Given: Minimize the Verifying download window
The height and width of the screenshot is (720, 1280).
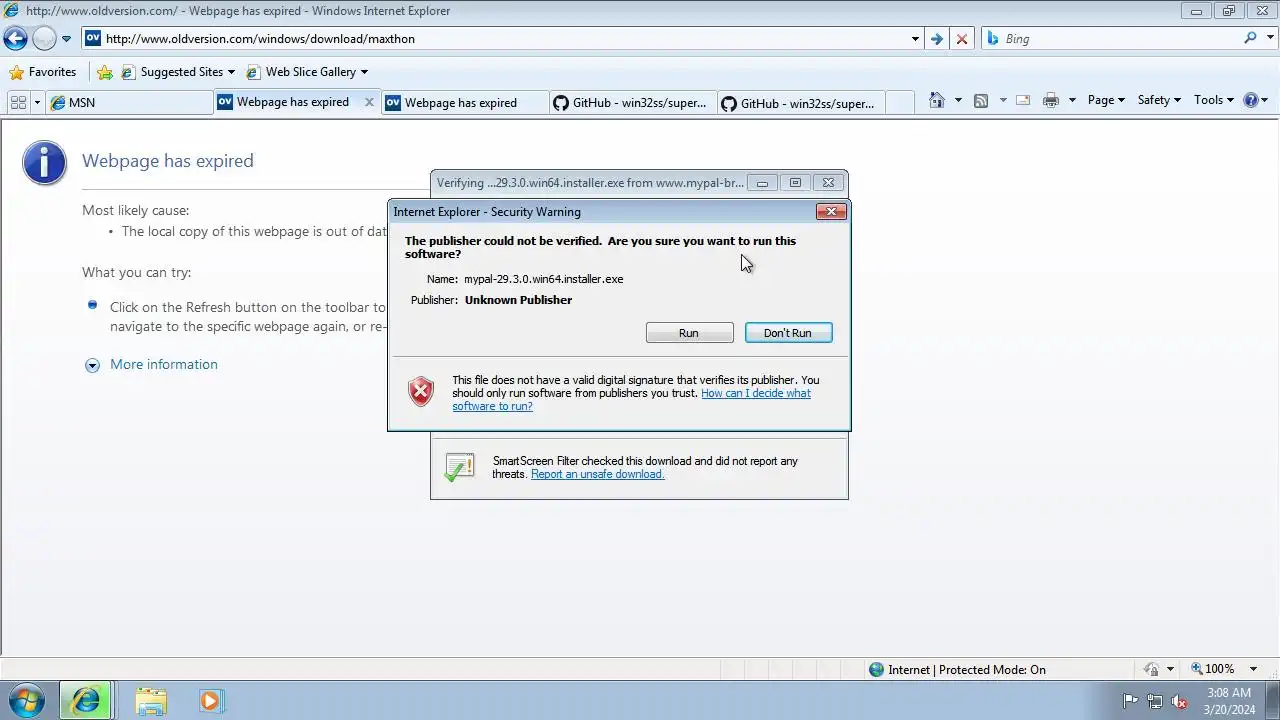Looking at the screenshot, I should 762,183.
